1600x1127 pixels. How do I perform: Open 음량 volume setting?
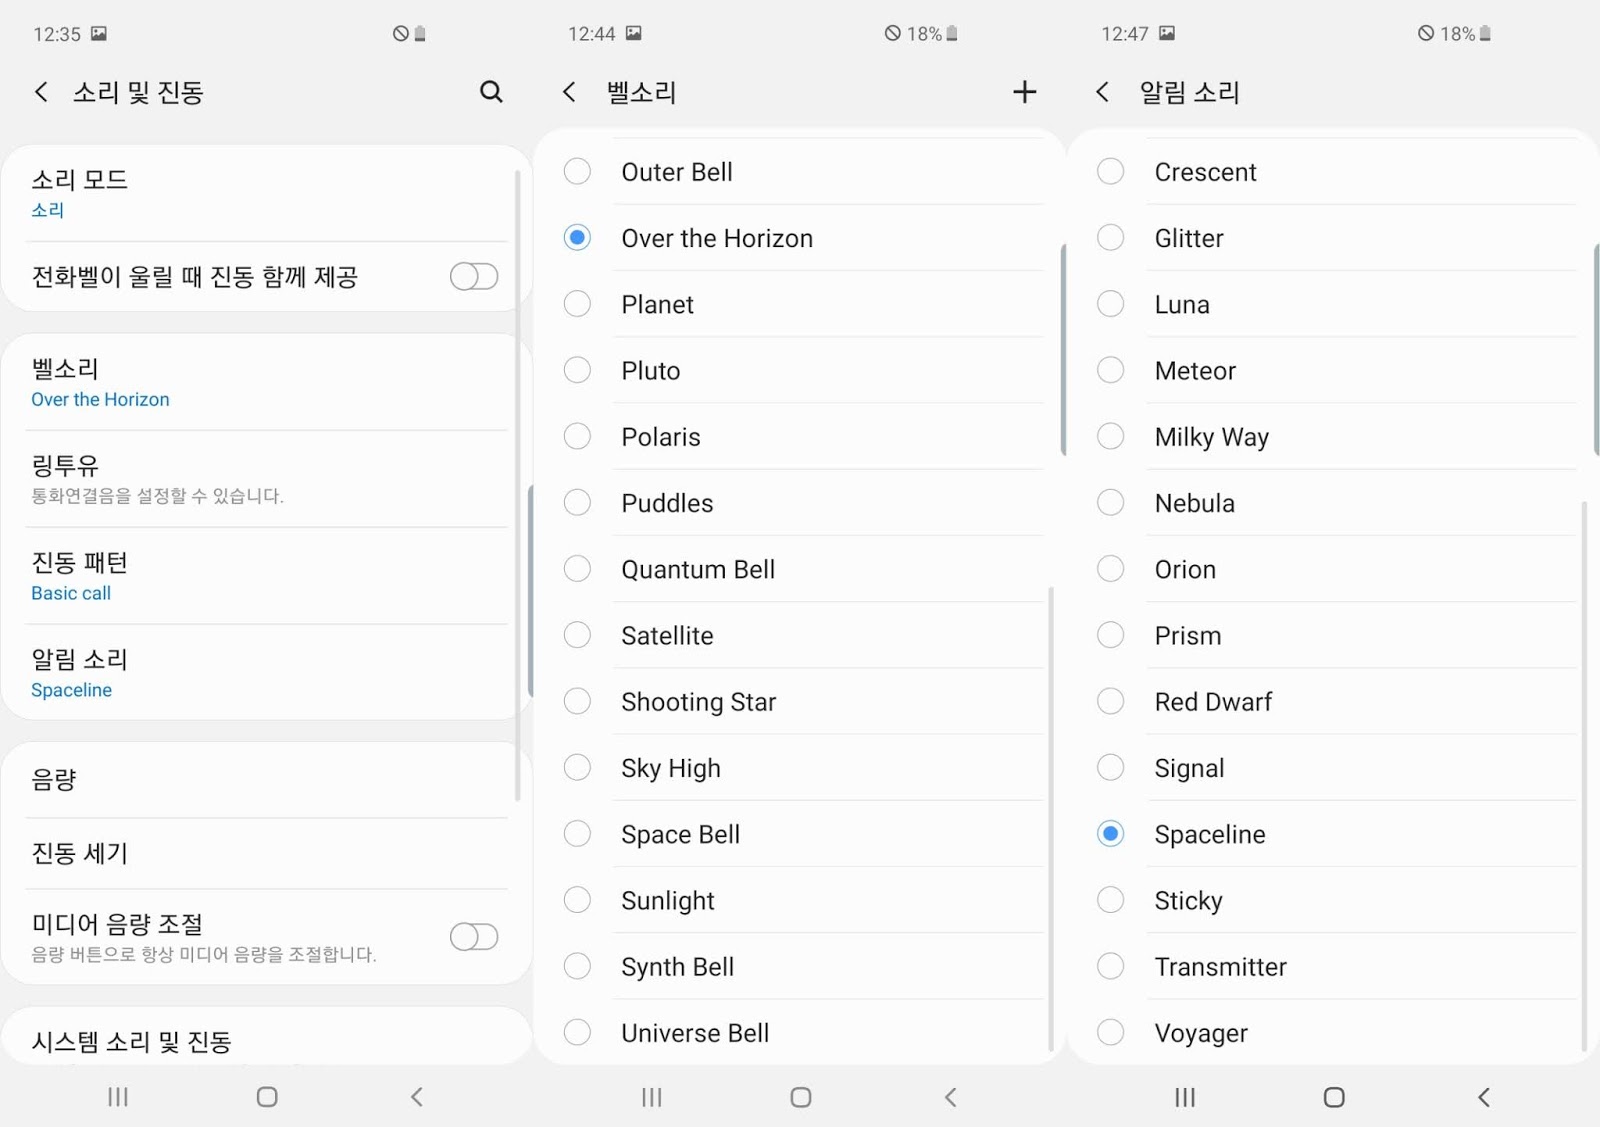[x=265, y=780]
